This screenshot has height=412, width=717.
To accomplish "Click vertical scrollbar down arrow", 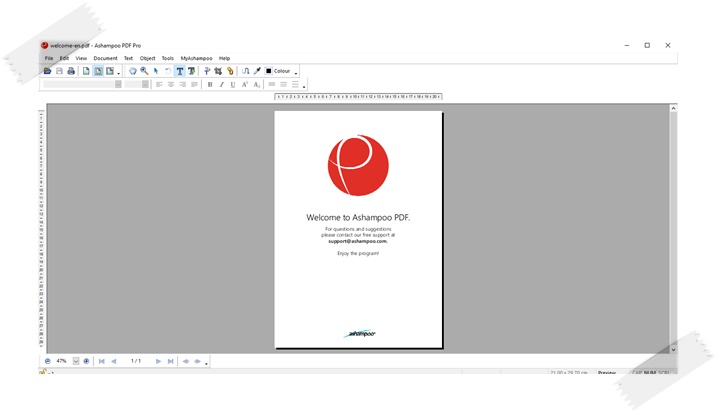I will tap(673, 349).
